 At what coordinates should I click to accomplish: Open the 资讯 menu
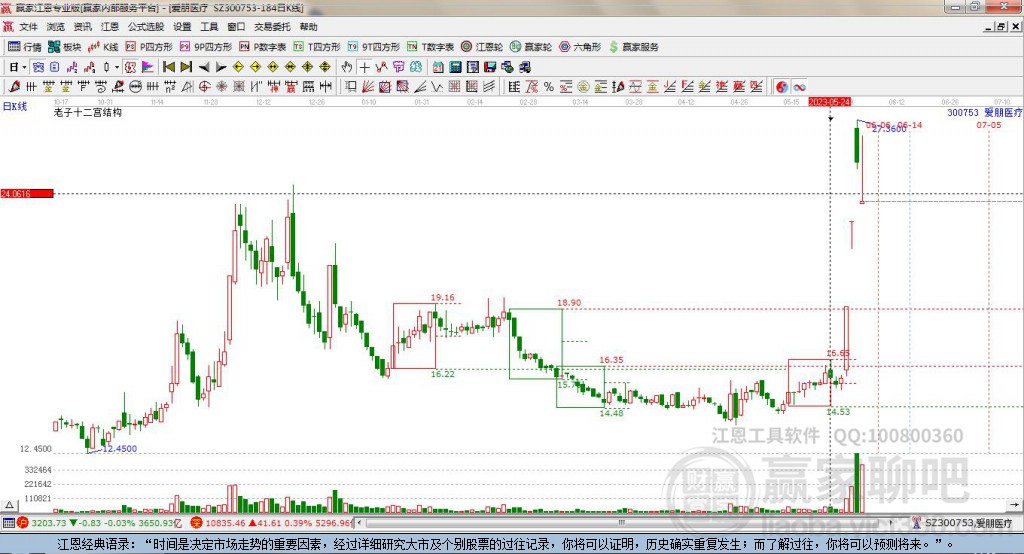82,27
